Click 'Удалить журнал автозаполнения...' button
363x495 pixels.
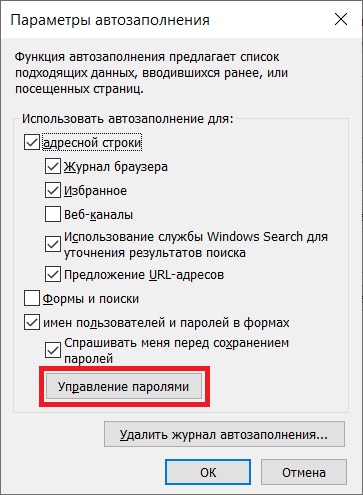click(224, 434)
